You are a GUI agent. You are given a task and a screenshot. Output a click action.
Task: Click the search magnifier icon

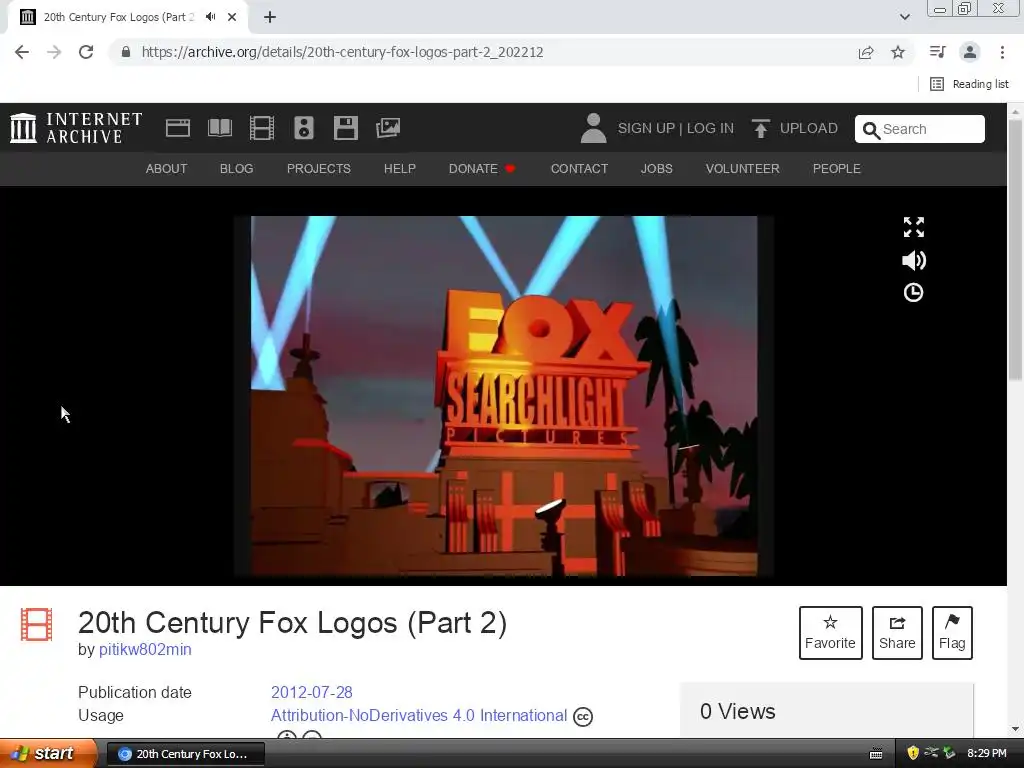pyautogui.click(x=871, y=130)
